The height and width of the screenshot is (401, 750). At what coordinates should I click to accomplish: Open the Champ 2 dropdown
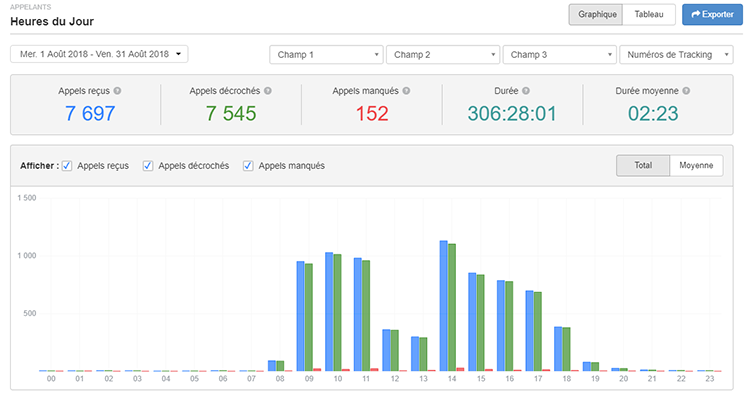(442, 54)
